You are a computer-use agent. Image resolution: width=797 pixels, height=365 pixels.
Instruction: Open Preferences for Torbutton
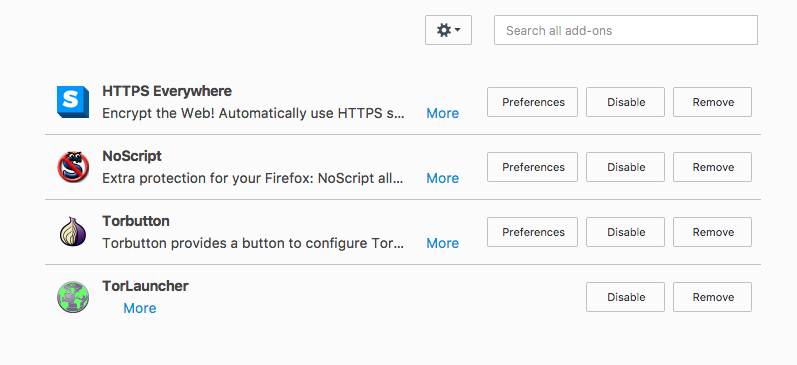pos(532,232)
